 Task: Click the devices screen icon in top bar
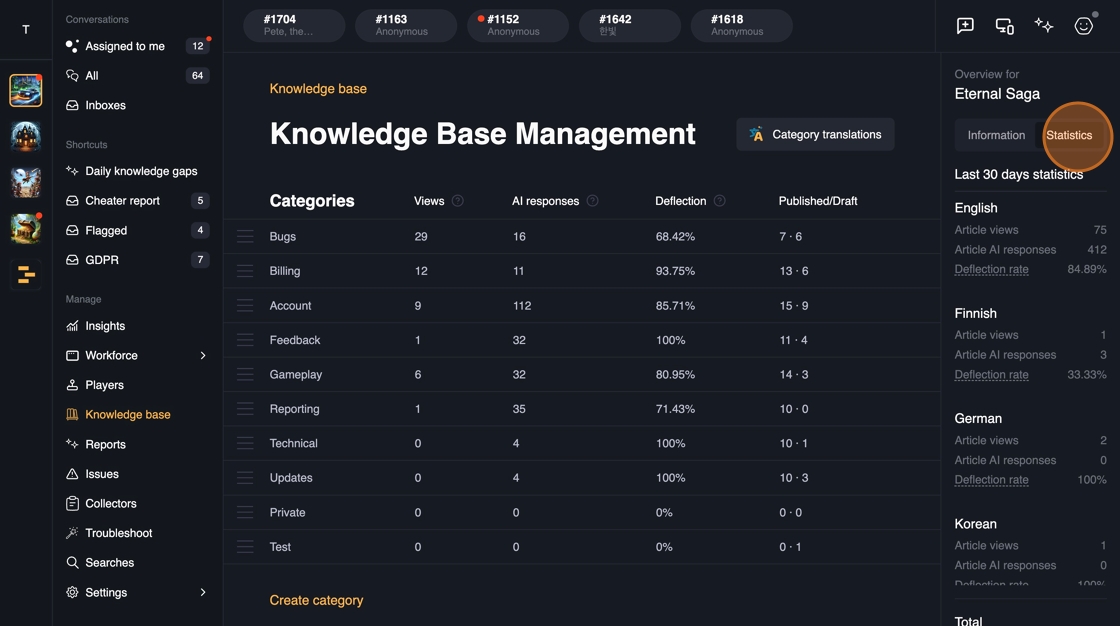[1004, 26]
